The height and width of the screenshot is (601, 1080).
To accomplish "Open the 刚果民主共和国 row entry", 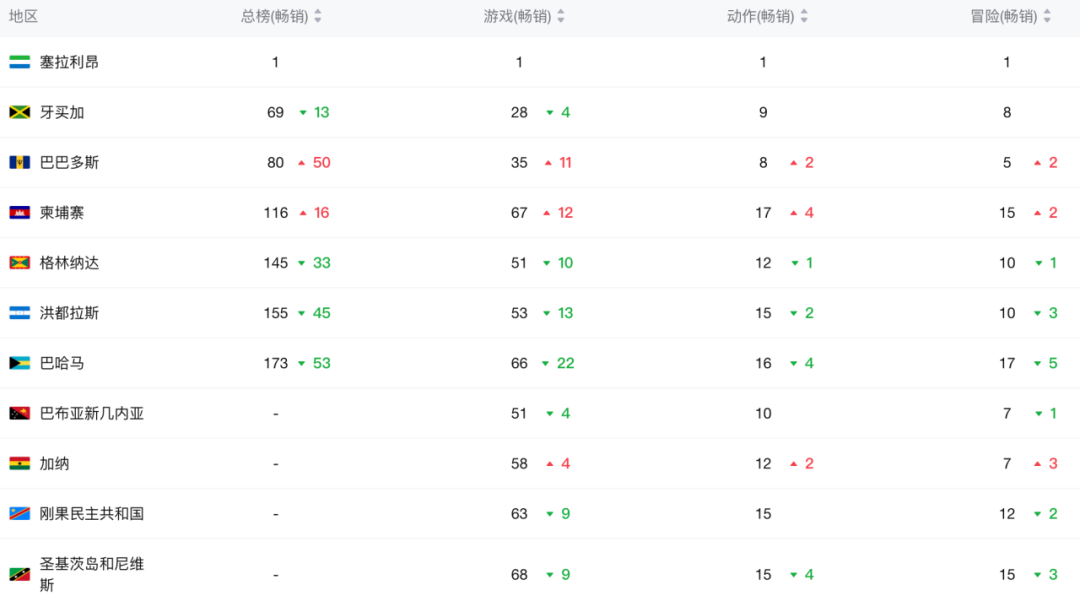I will tap(92, 513).
